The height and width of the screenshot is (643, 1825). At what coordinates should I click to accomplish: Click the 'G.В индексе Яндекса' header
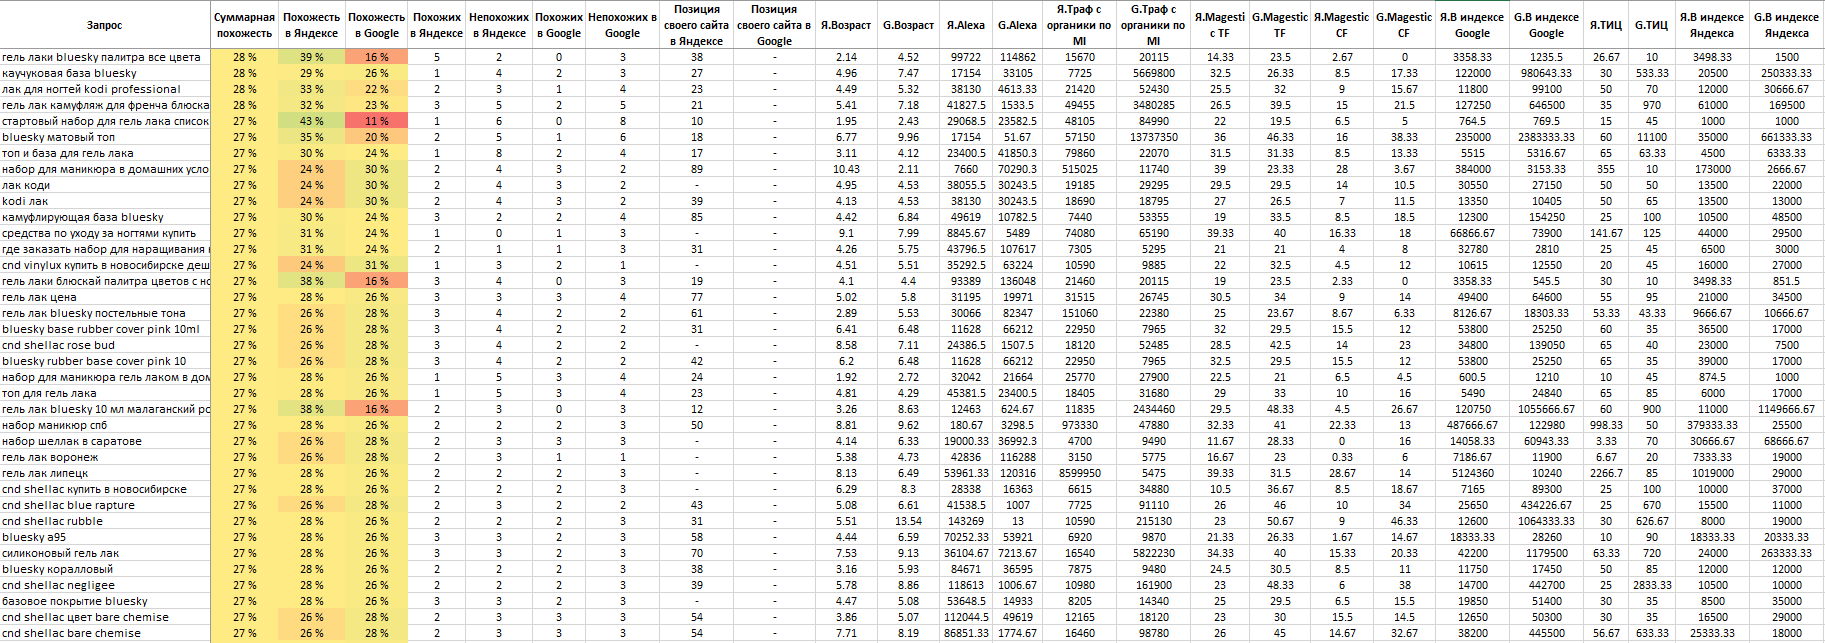pos(1786,25)
